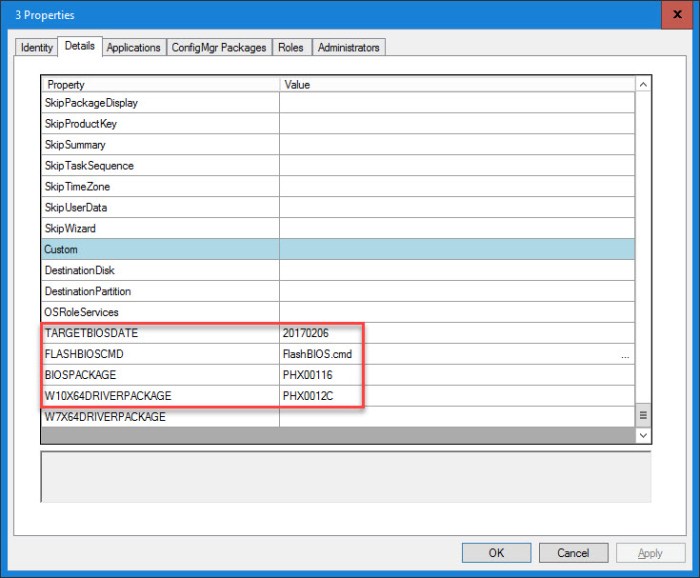The width and height of the screenshot is (700, 578).
Task: Close the Properties dialog window
Action: [676, 15]
